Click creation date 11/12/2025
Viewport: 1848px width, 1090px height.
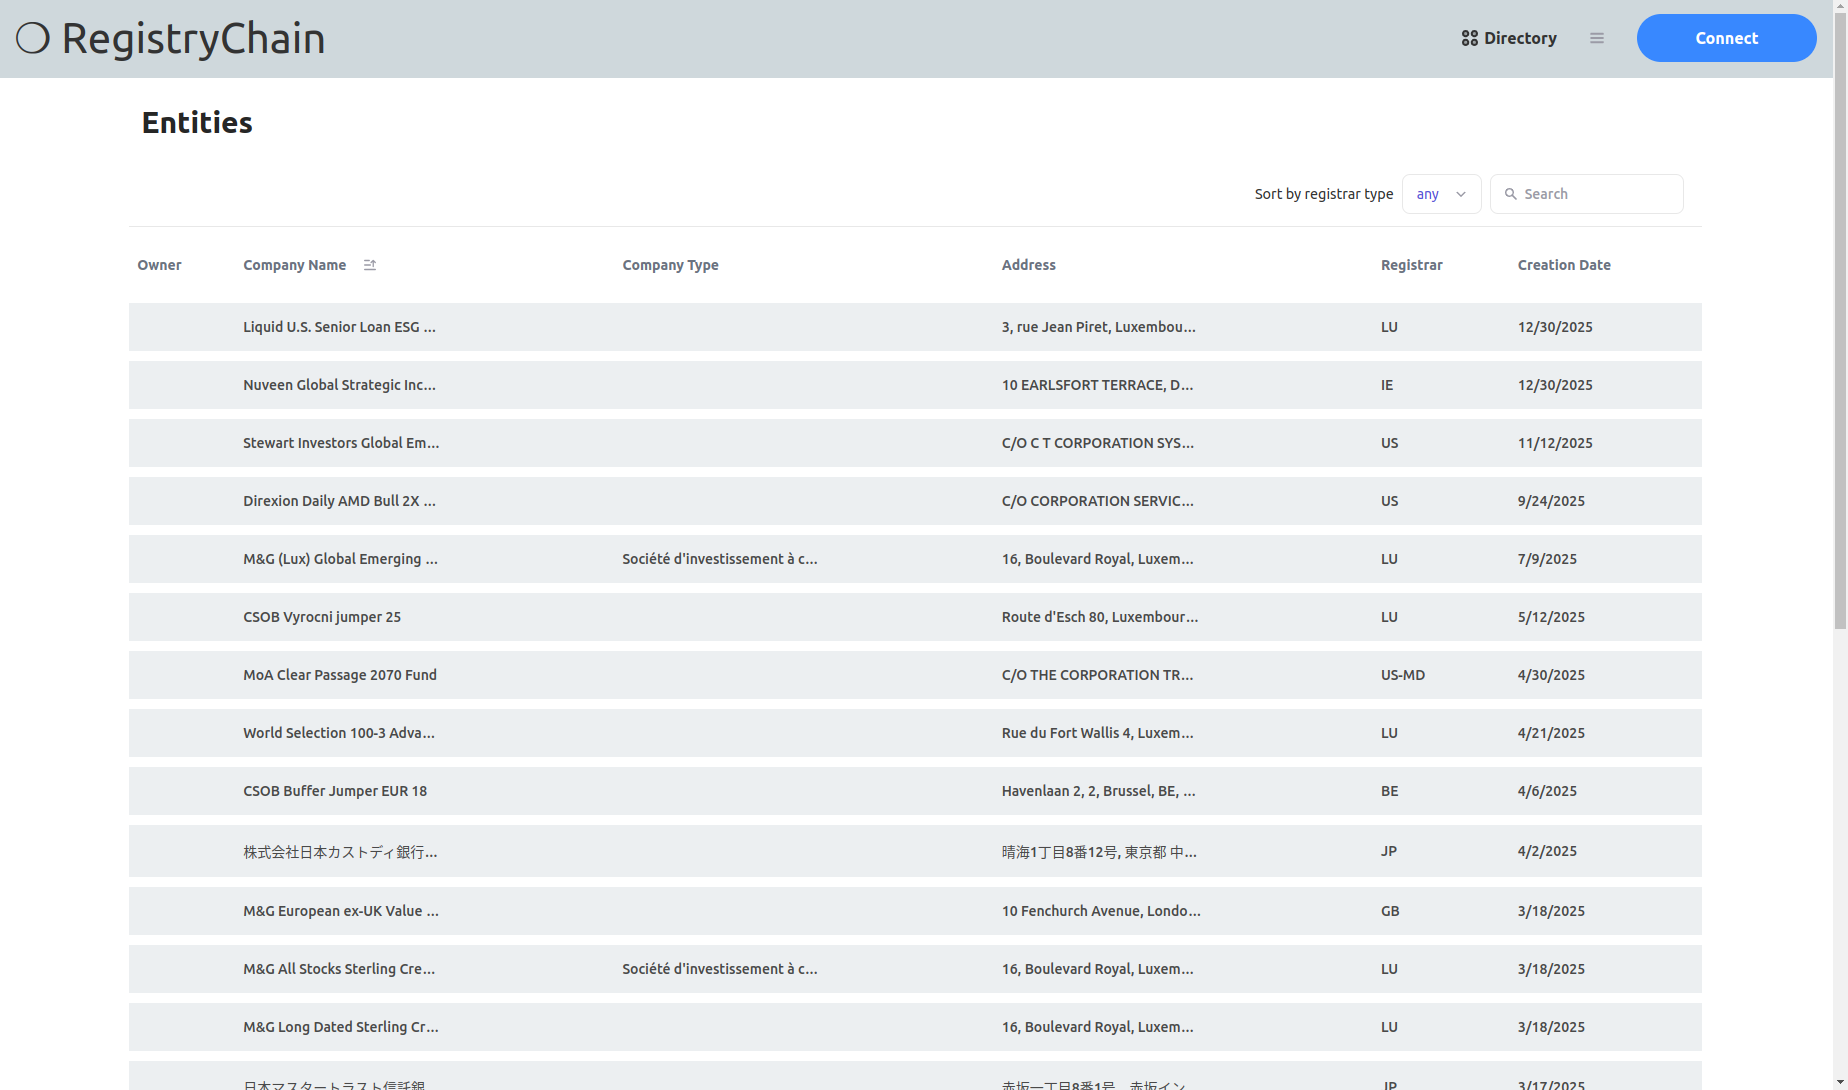click(x=1555, y=443)
